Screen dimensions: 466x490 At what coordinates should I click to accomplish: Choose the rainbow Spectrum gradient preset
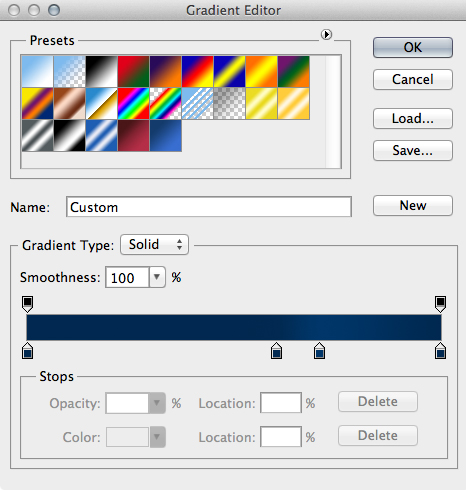coord(133,104)
